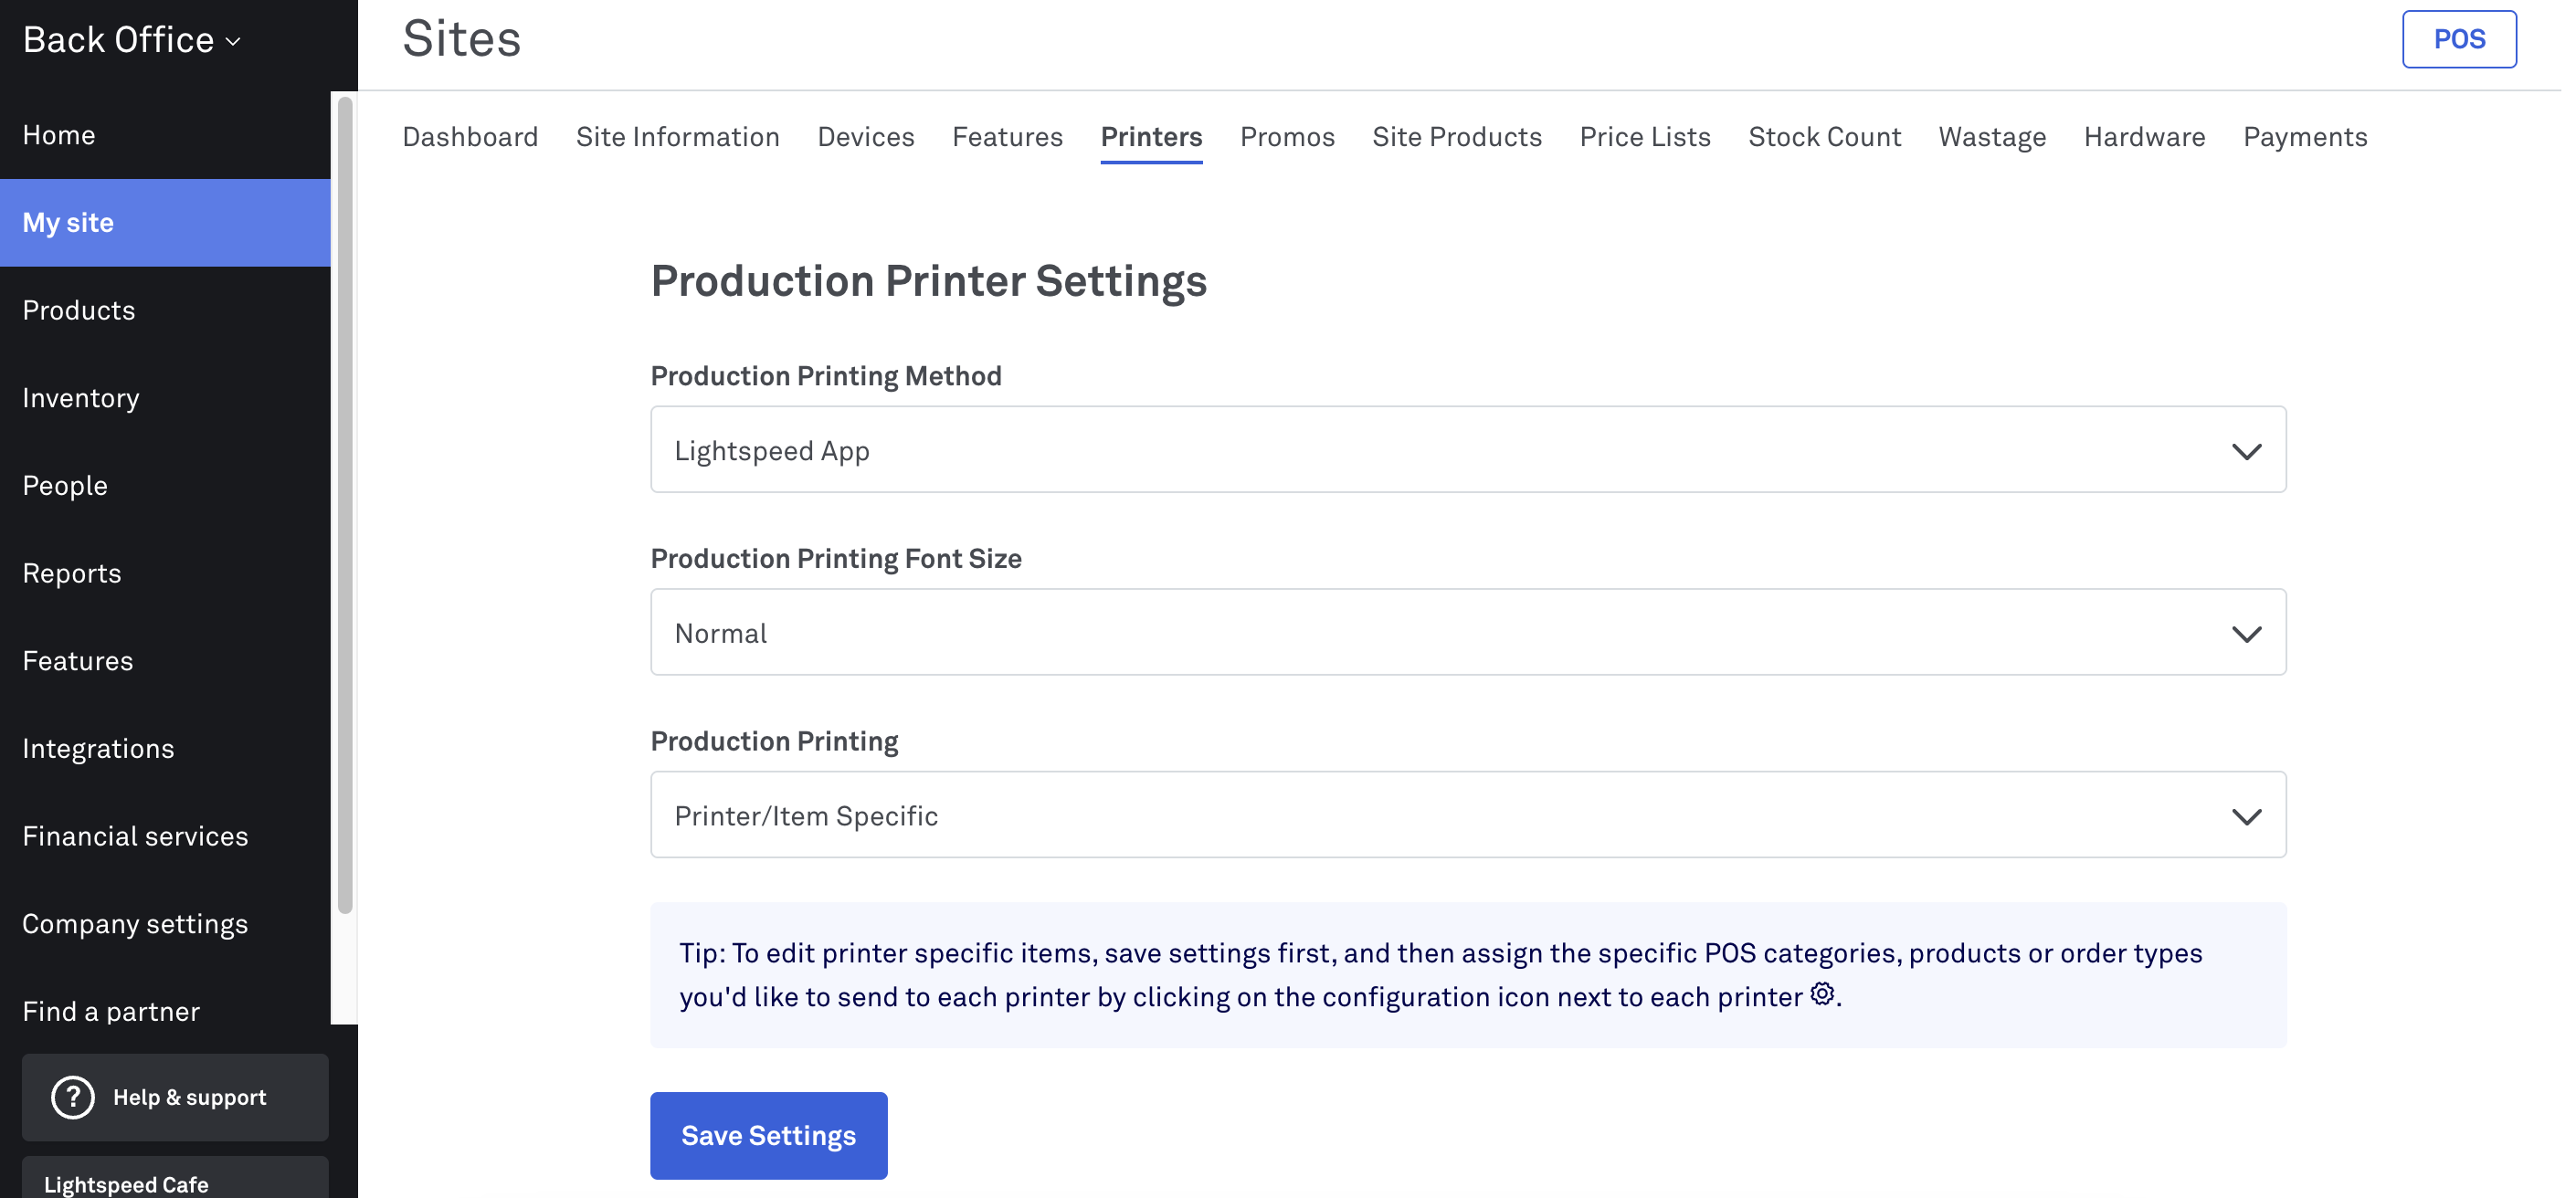Click the Save Settings button
The width and height of the screenshot is (2576, 1198).
768,1135
